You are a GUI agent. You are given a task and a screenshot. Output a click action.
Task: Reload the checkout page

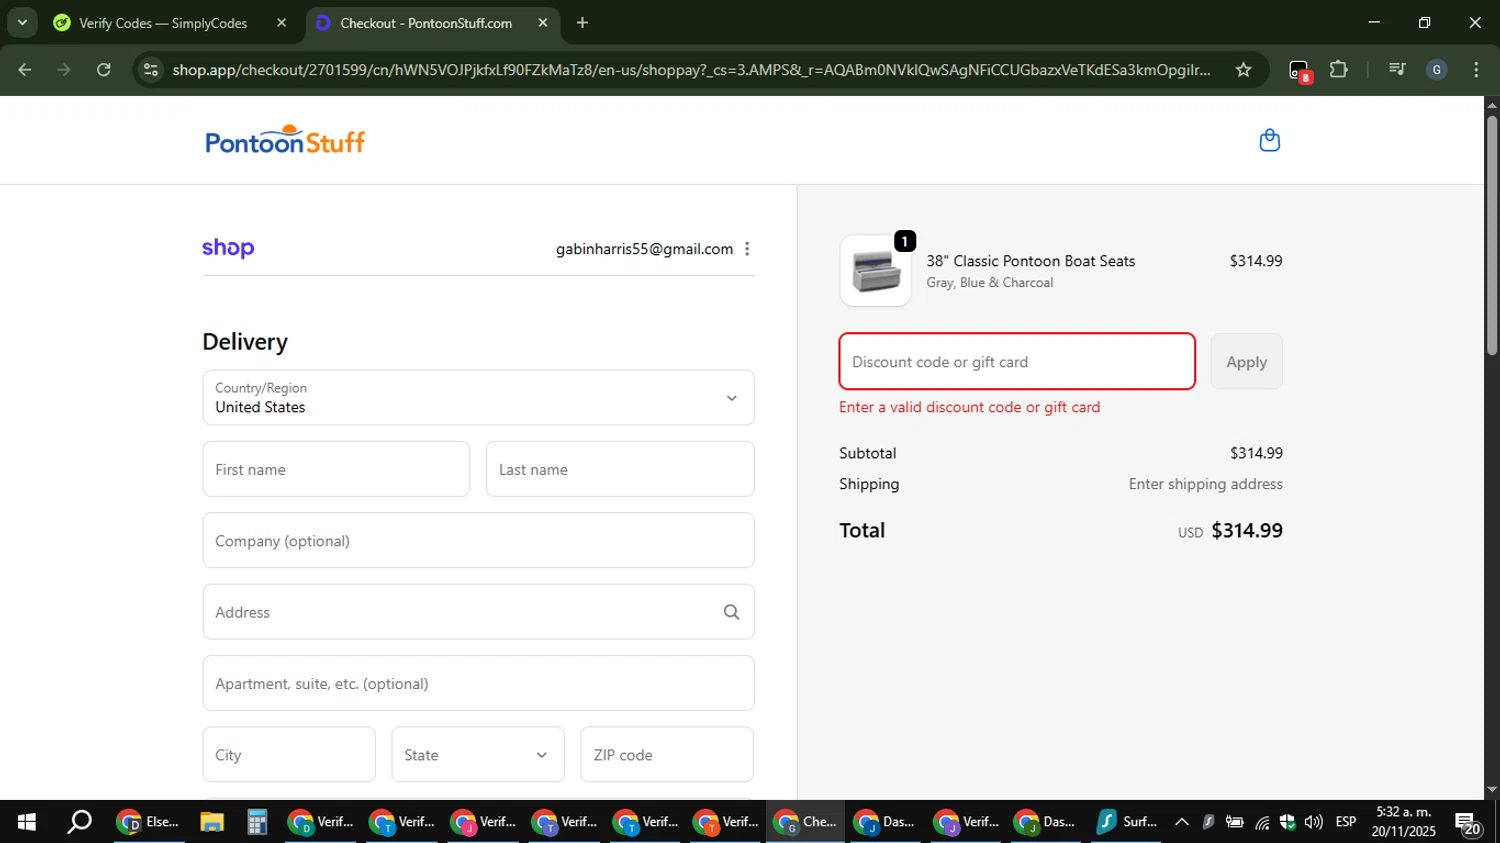click(104, 70)
